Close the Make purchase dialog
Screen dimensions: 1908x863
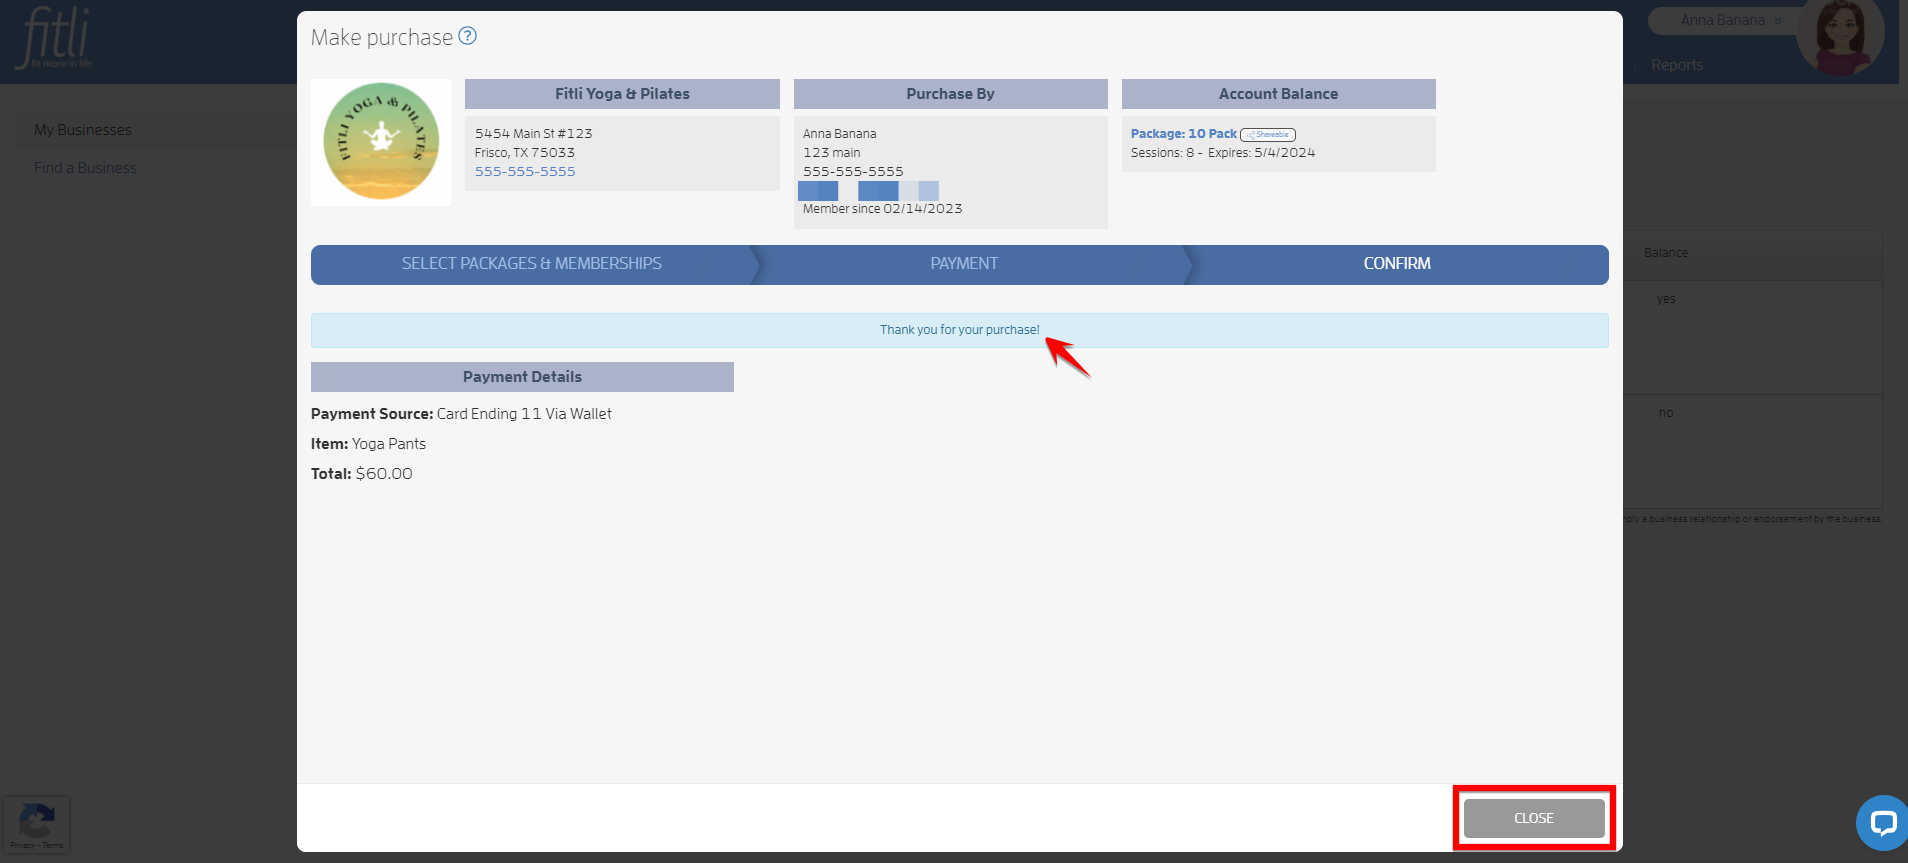(x=1534, y=818)
